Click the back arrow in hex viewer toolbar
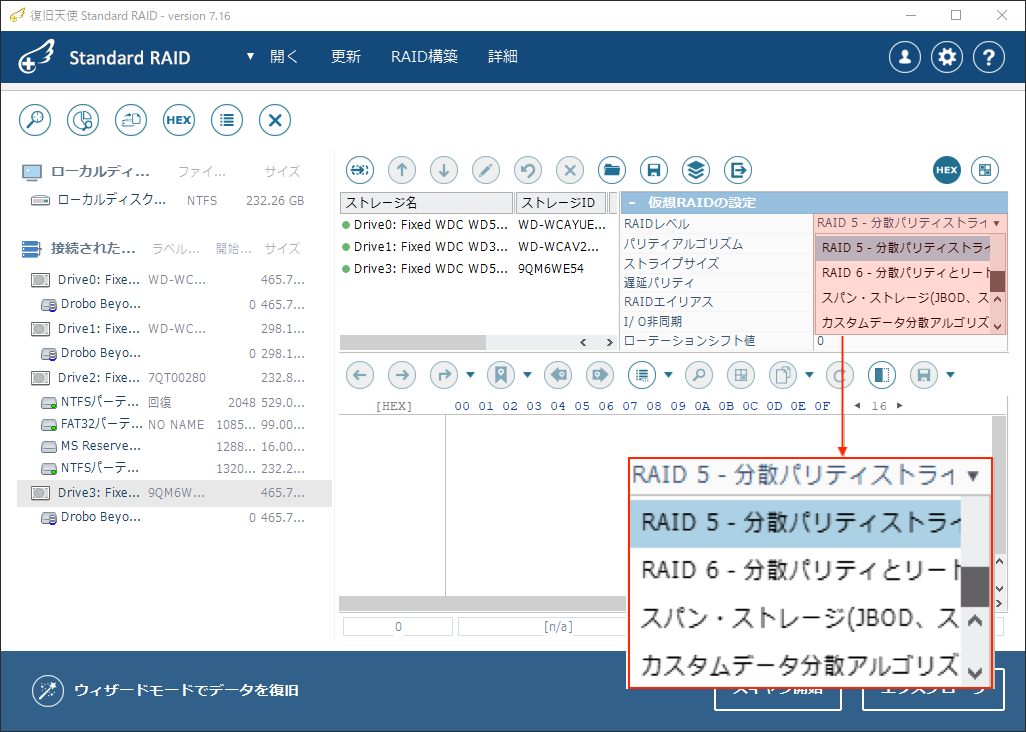This screenshot has width=1026, height=732. 360,375
